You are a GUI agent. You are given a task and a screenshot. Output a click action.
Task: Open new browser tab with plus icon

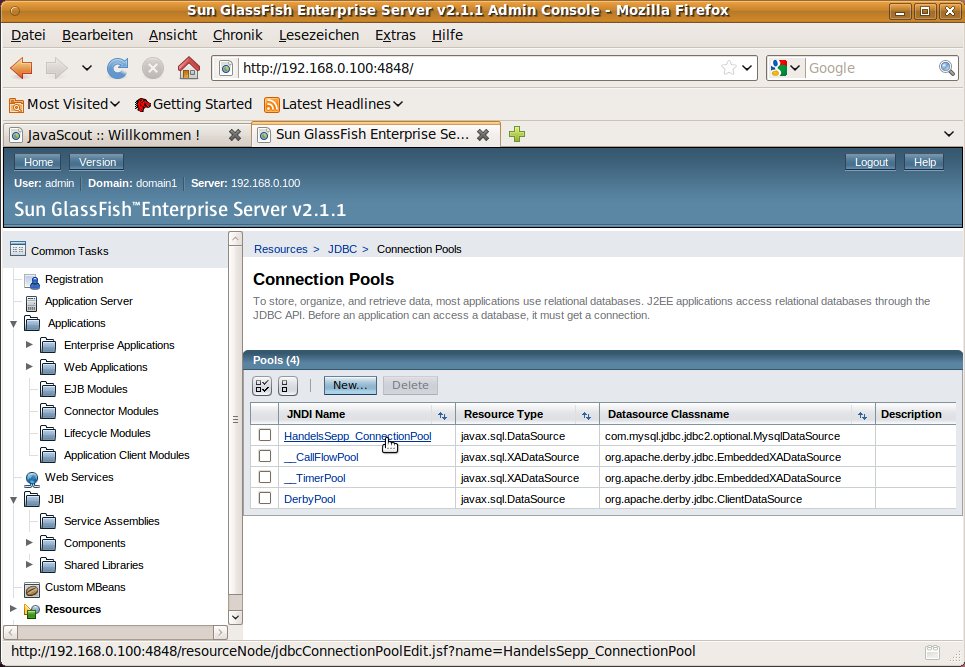(517, 134)
